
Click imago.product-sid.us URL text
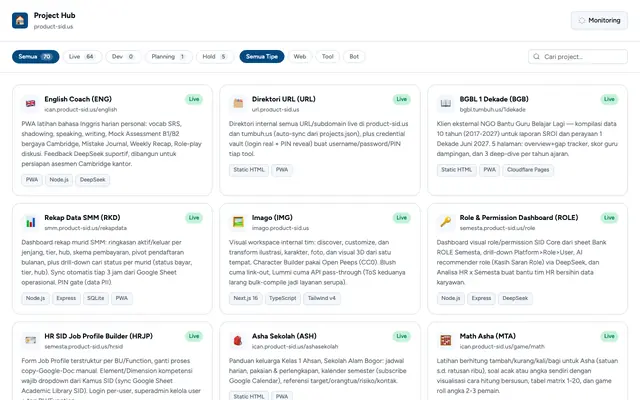pyautogui.click(x=280, y=228)
